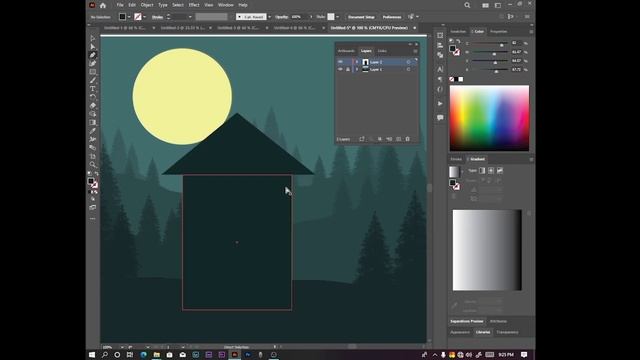Choose Radial gradient type
This screenshot has width=640, height=360.
pos(491,171)
